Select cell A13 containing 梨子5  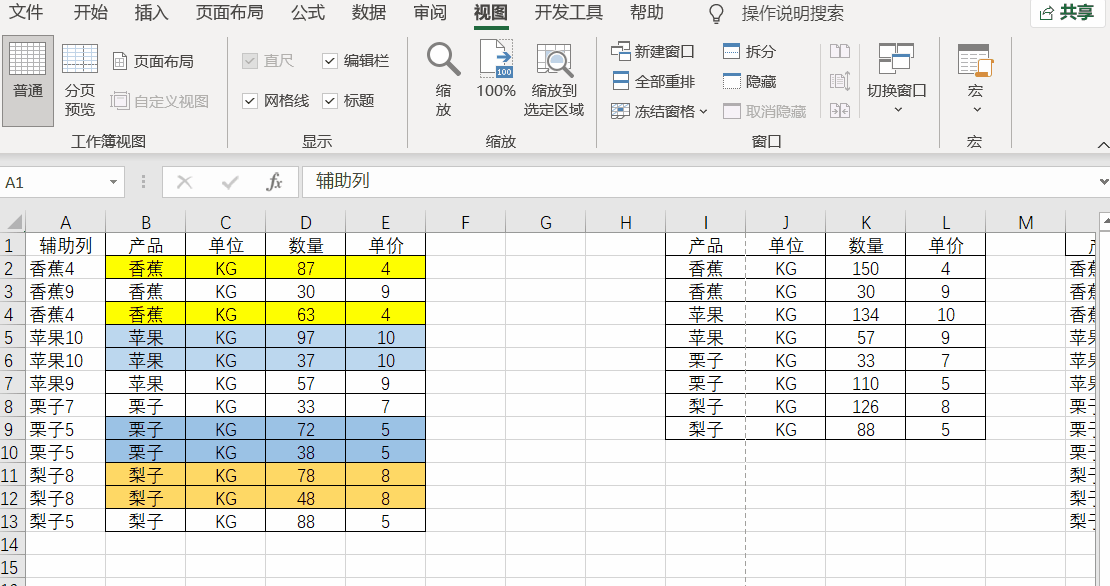[65, 521]
